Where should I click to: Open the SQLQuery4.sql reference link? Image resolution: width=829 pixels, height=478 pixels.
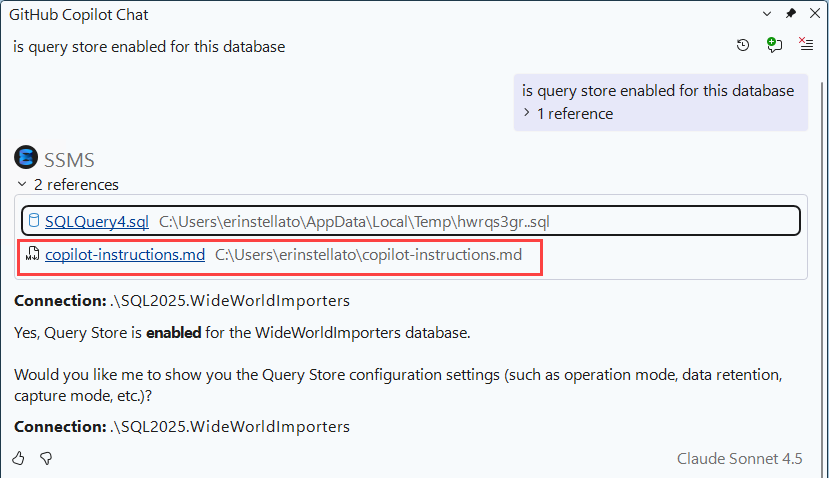point(96,221)
